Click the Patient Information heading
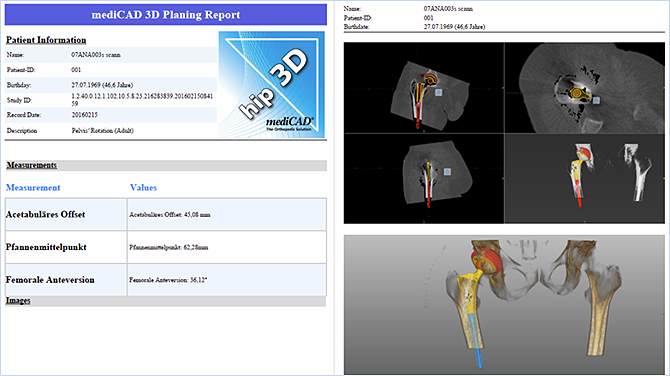This screenshot has width=670, height=376. coord(46,40)
